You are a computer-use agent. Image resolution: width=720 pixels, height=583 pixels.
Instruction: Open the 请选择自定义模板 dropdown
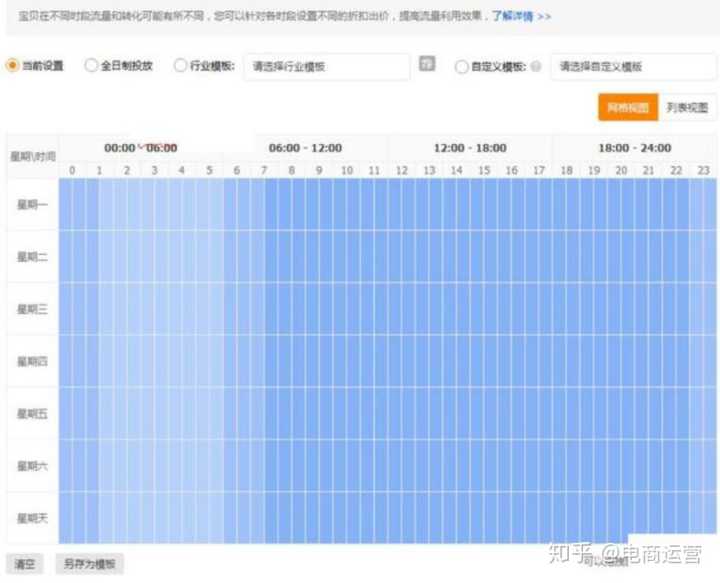tap(633, 67)
